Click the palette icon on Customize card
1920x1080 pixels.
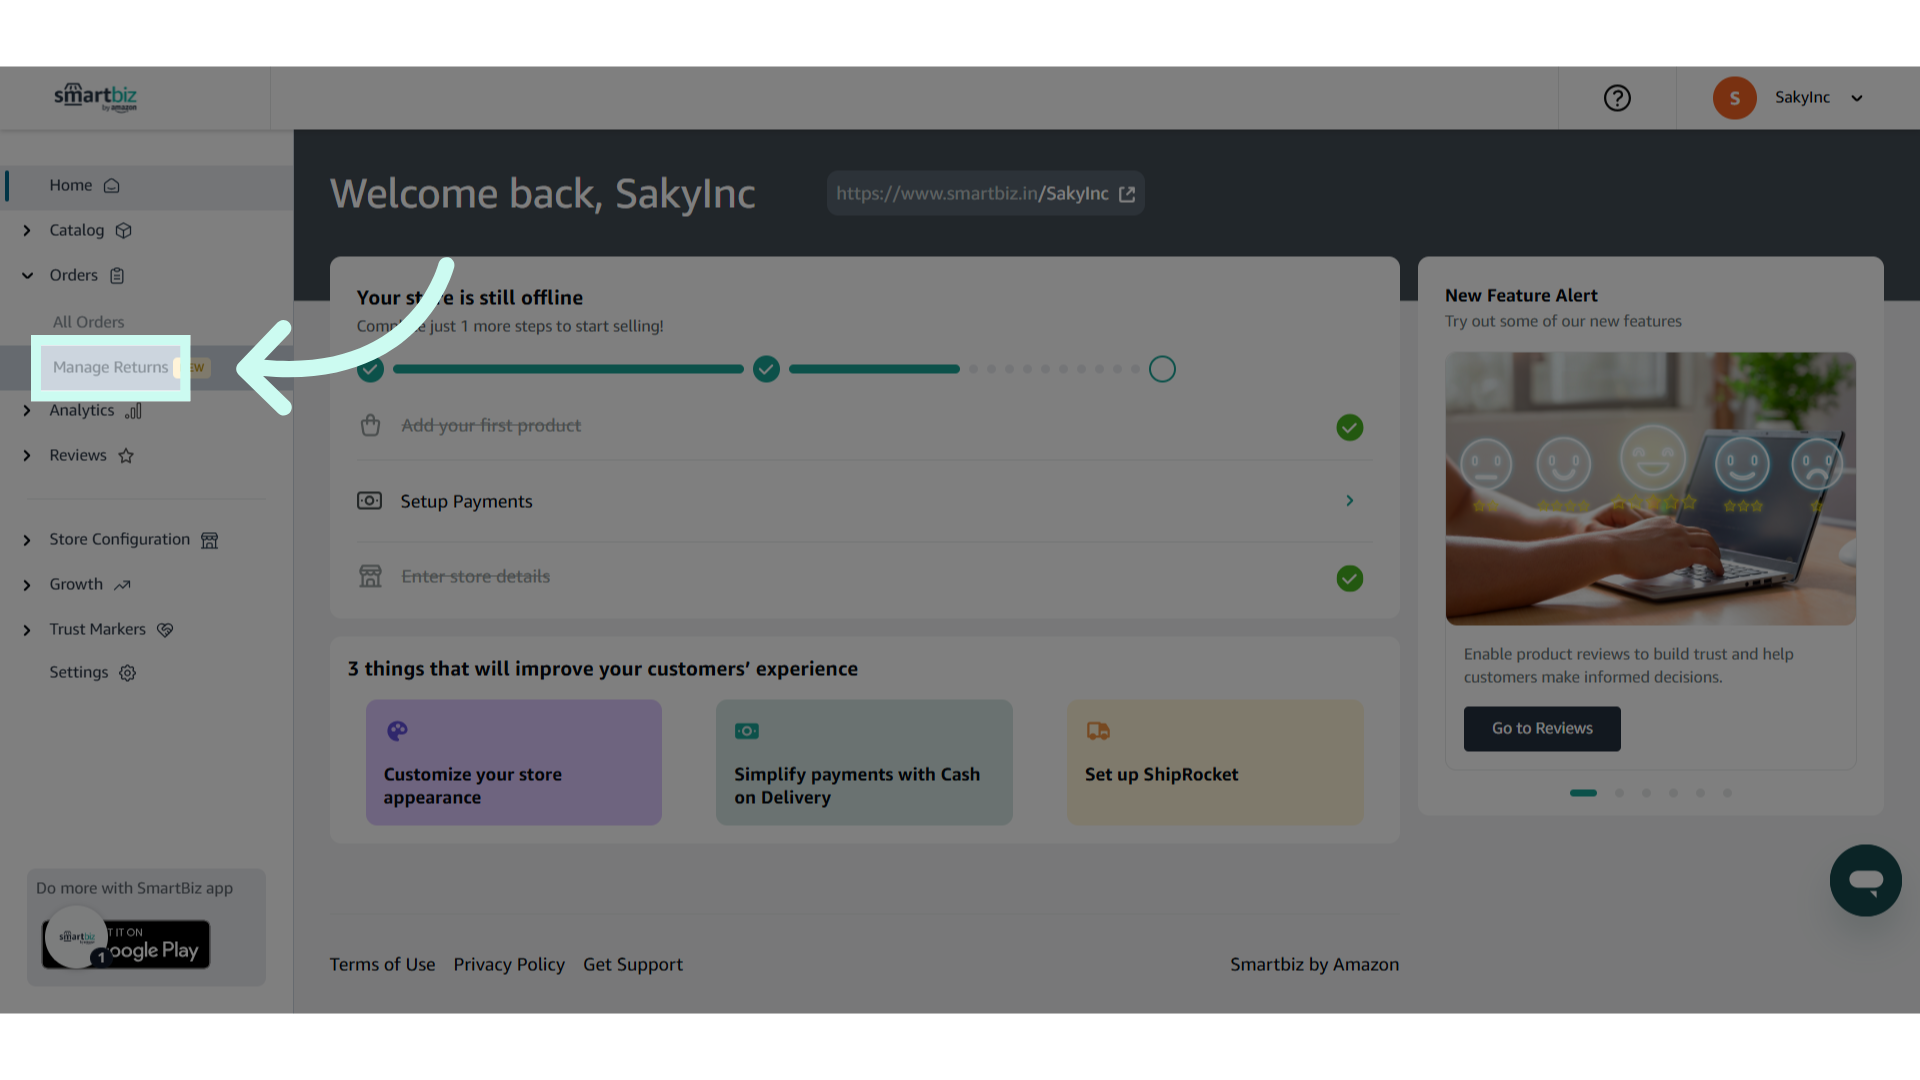tap(397, 731)
